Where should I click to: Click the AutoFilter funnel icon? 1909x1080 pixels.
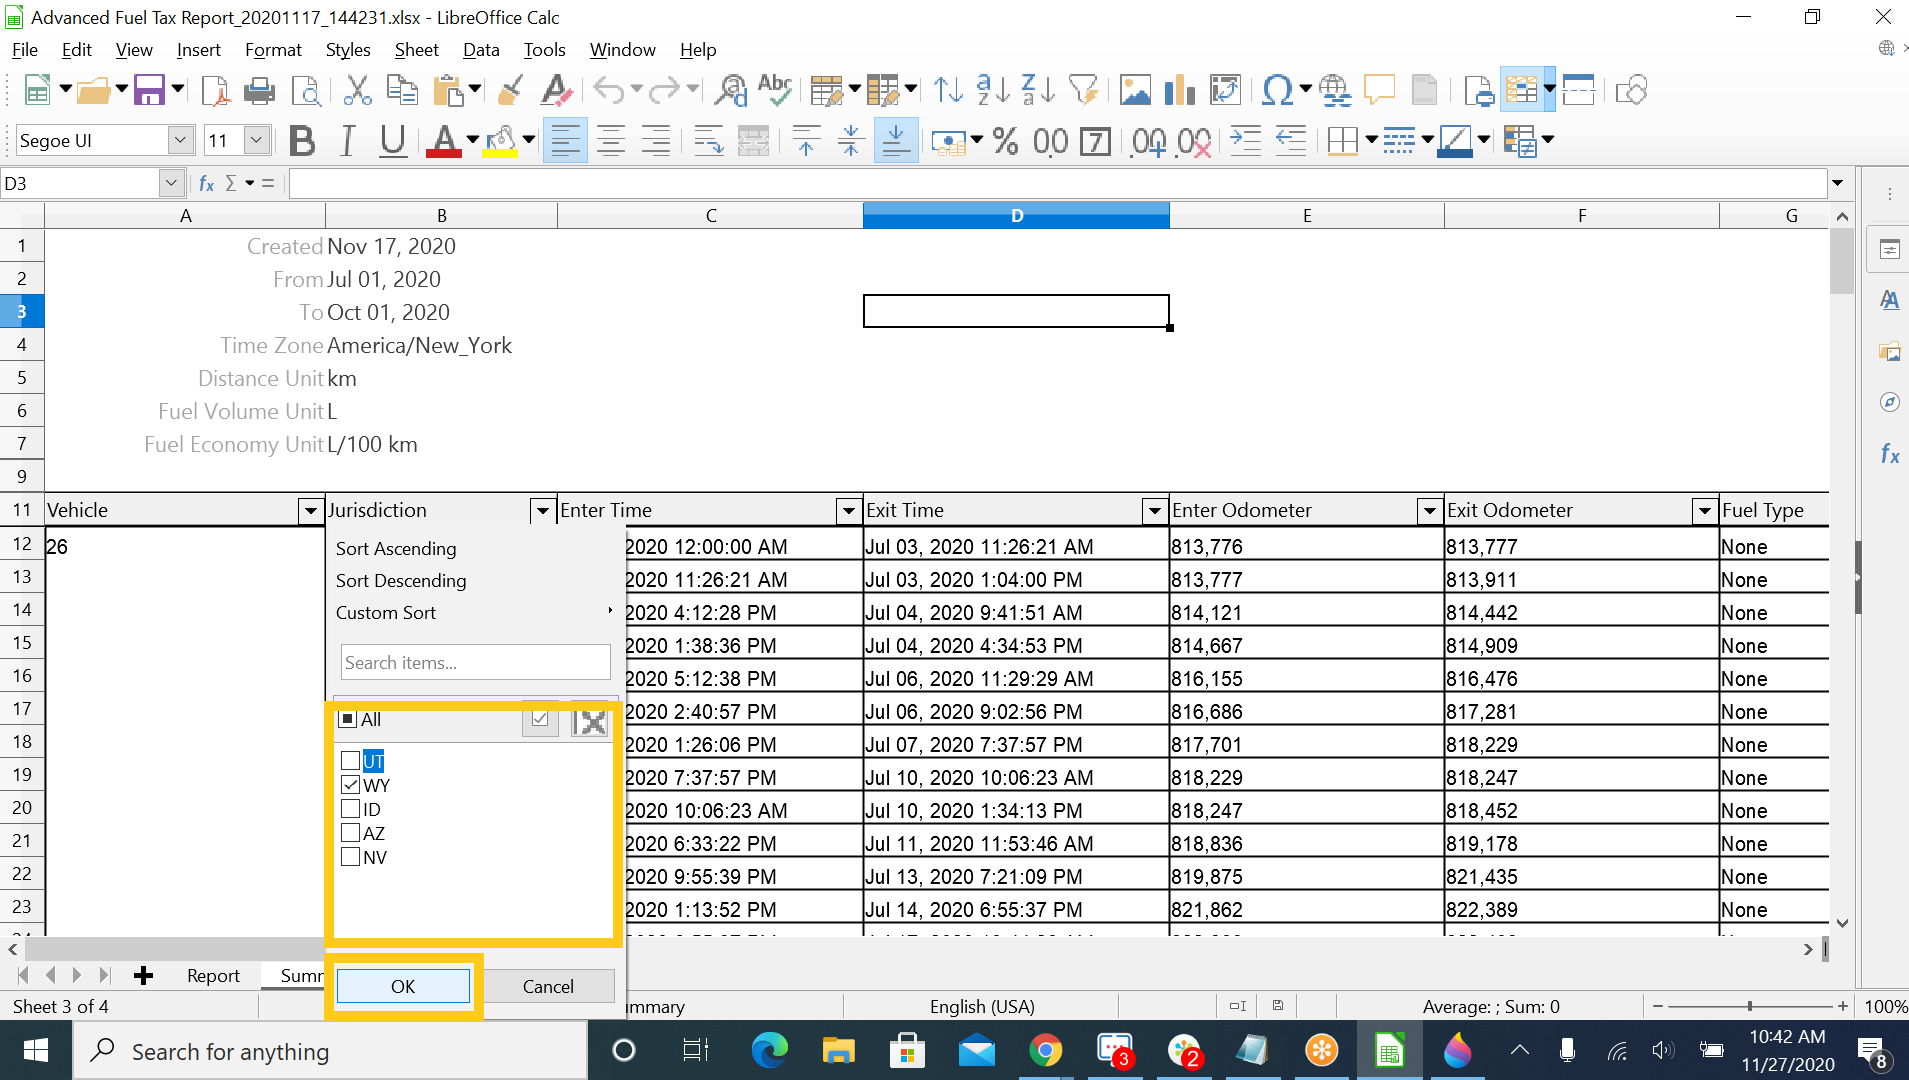tap(1083, 91)
